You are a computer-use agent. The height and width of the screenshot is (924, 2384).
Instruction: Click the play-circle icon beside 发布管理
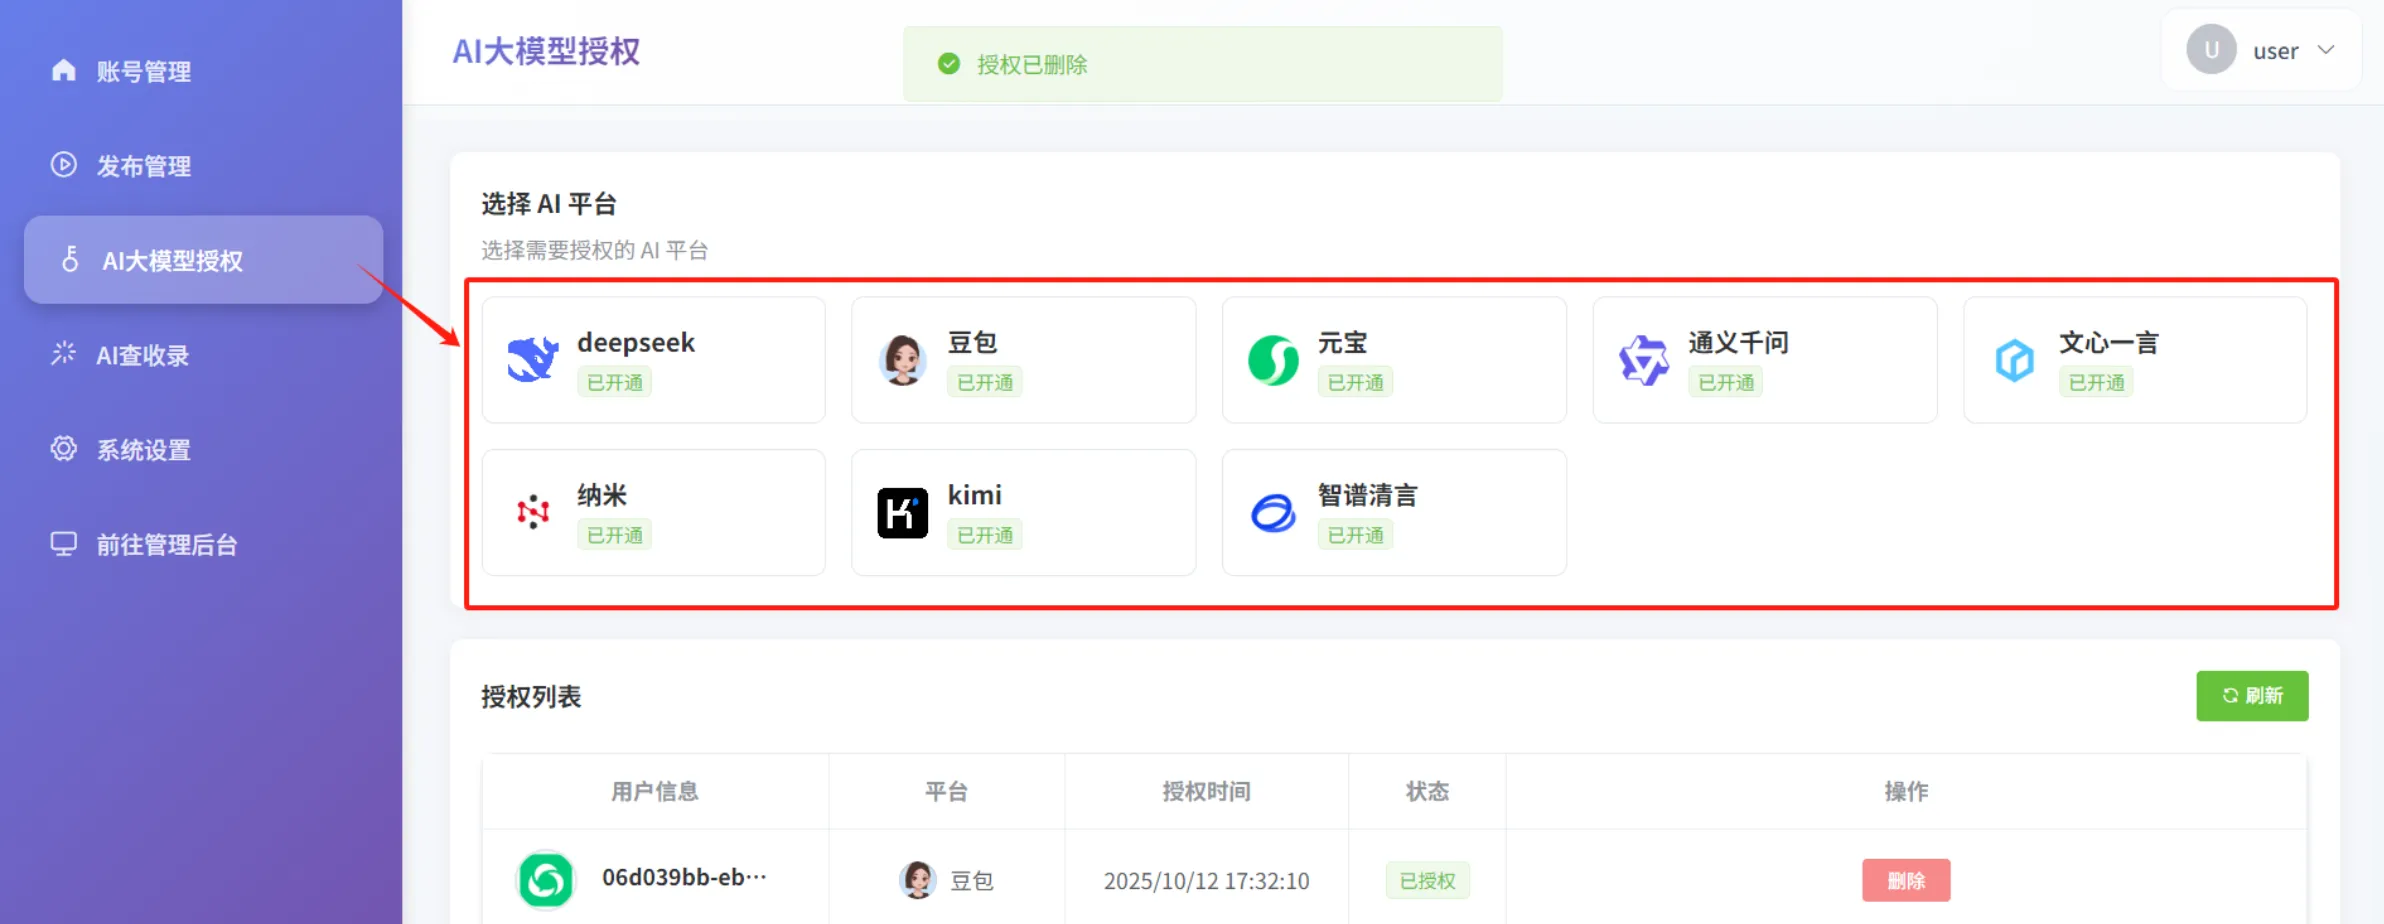[64, 164]
